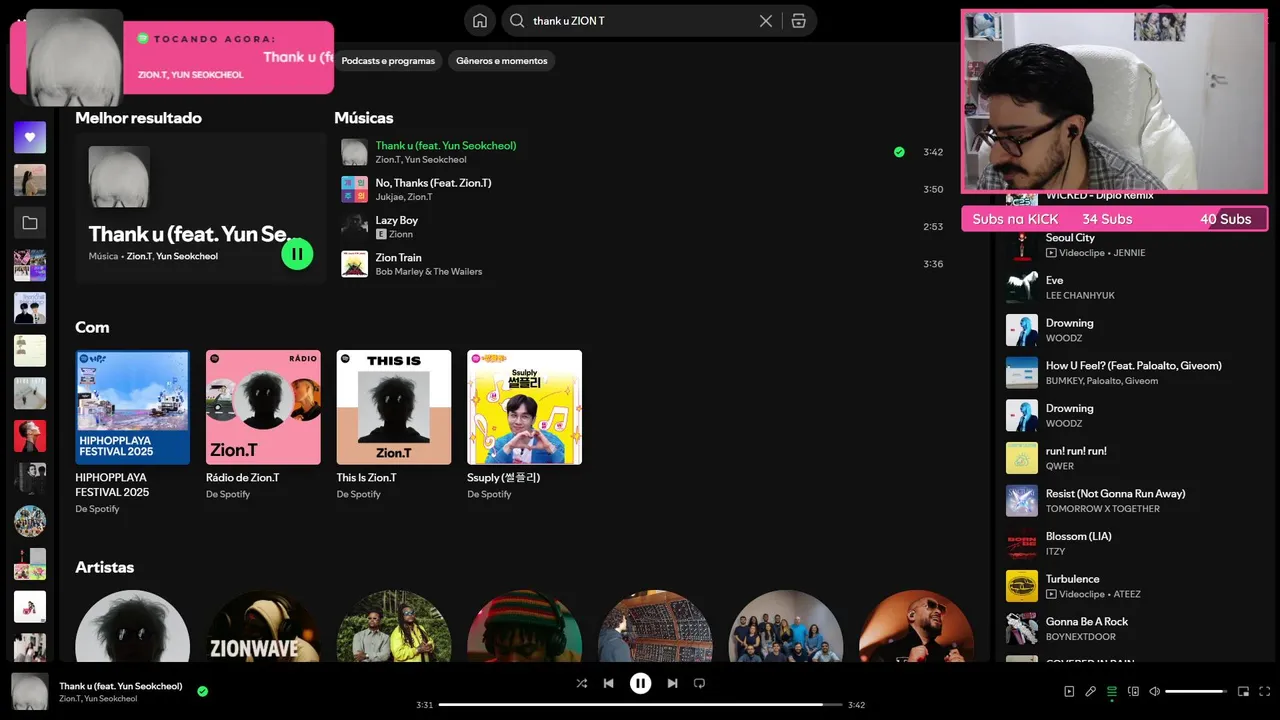The height and width of the screenshot is (720, 1280).
Task: Select the 'Gêneros e momentos' filter chip
Action: tap(502, 61)
